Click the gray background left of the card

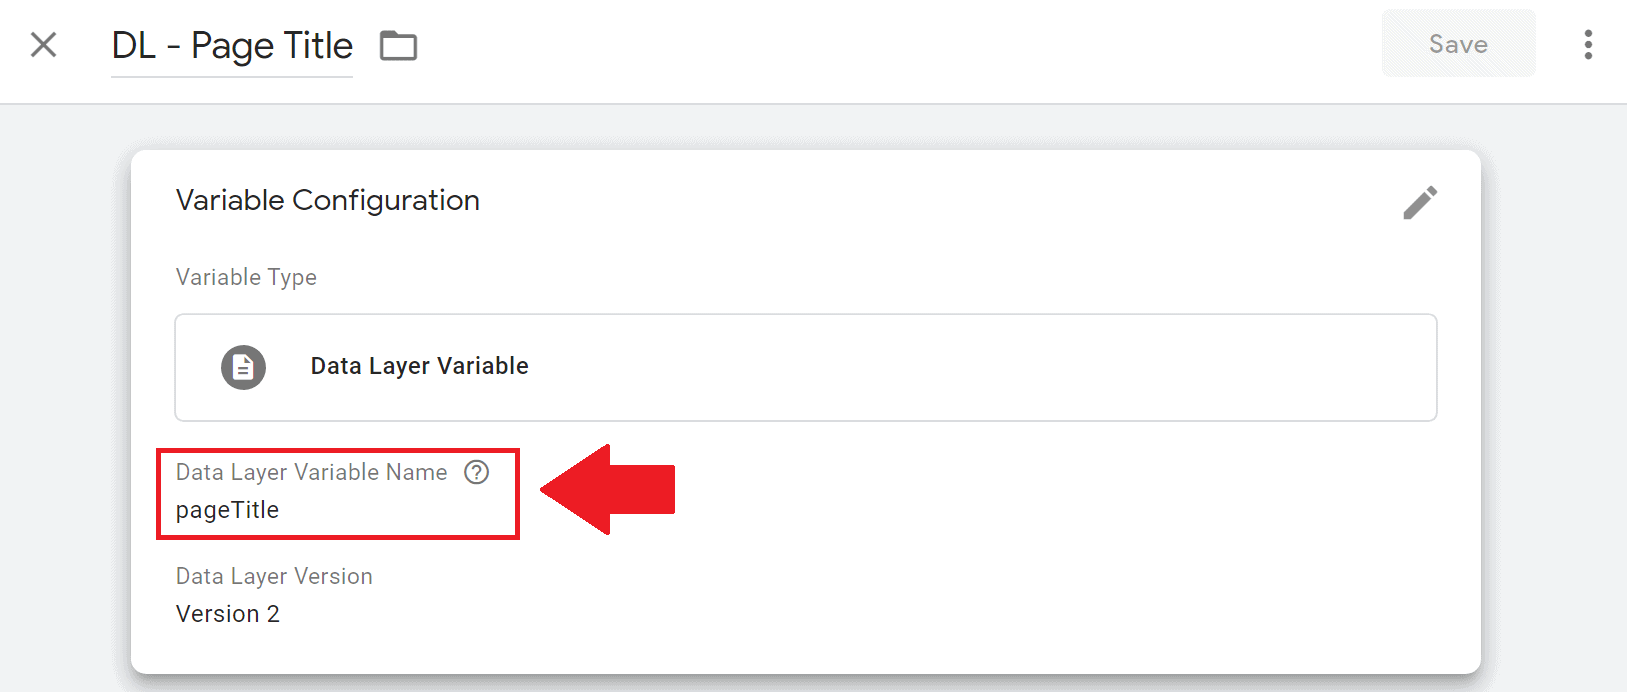pyautogui.click(x=65, y=400)
